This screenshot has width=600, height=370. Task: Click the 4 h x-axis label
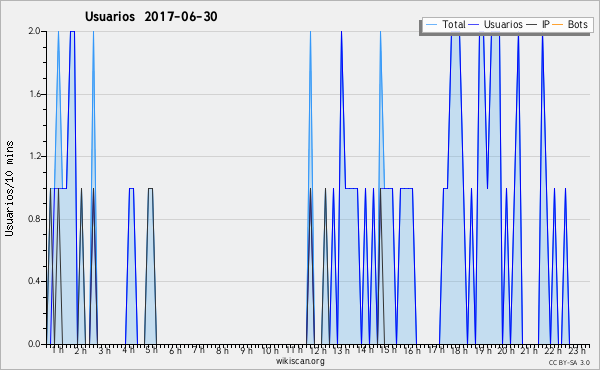(x=128, y=350)
